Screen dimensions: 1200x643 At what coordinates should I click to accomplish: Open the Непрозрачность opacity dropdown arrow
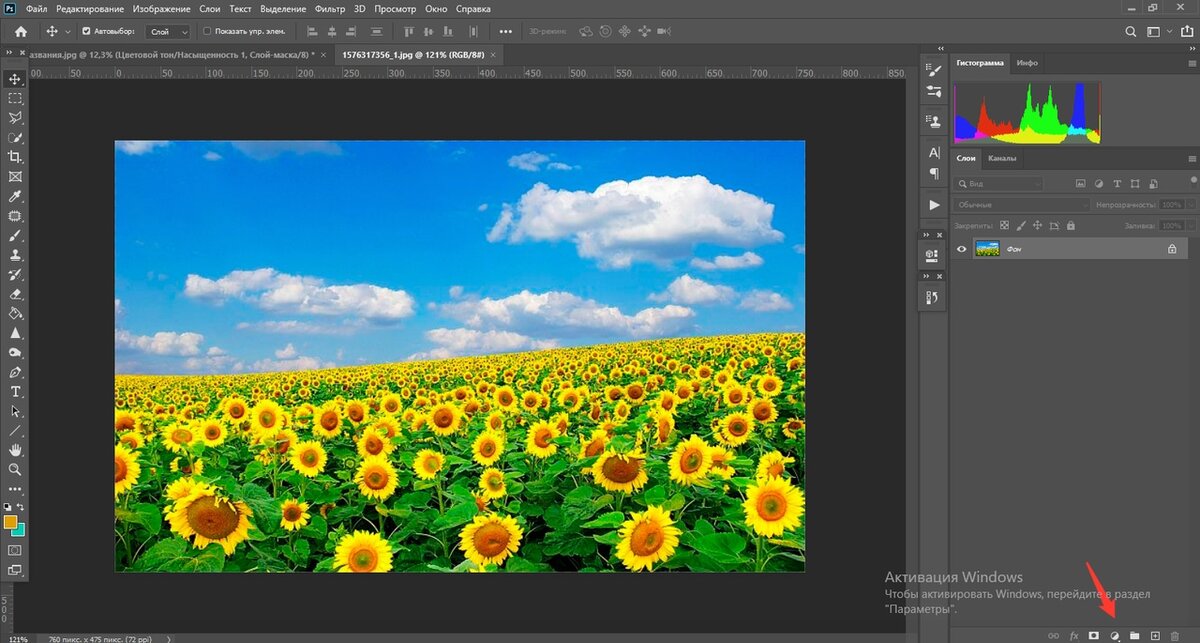point(1190,205)
